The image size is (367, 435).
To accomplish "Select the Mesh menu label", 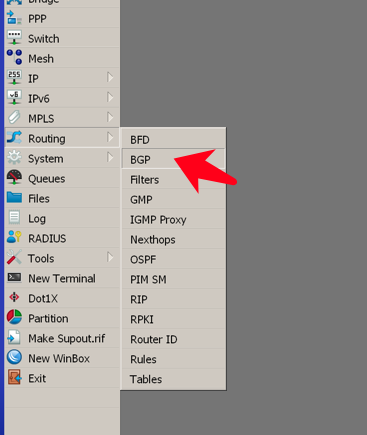I will tap(41, 59).
